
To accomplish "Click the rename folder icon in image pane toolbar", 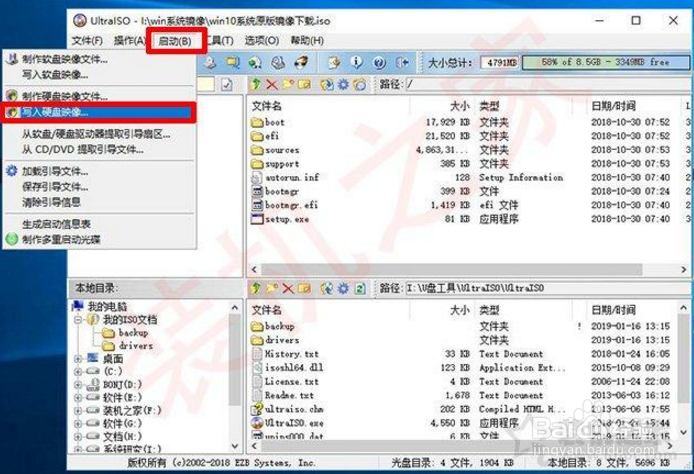I will [x=304, y=84].
